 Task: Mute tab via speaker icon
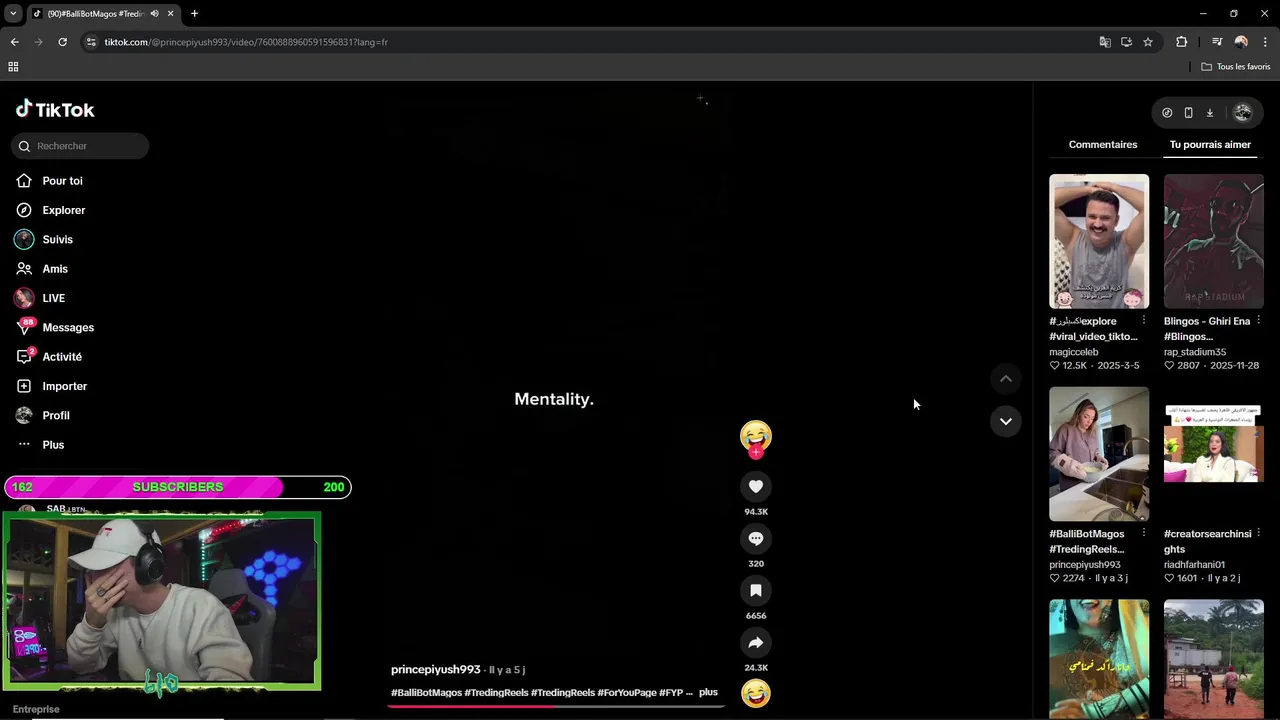[154, 14]
